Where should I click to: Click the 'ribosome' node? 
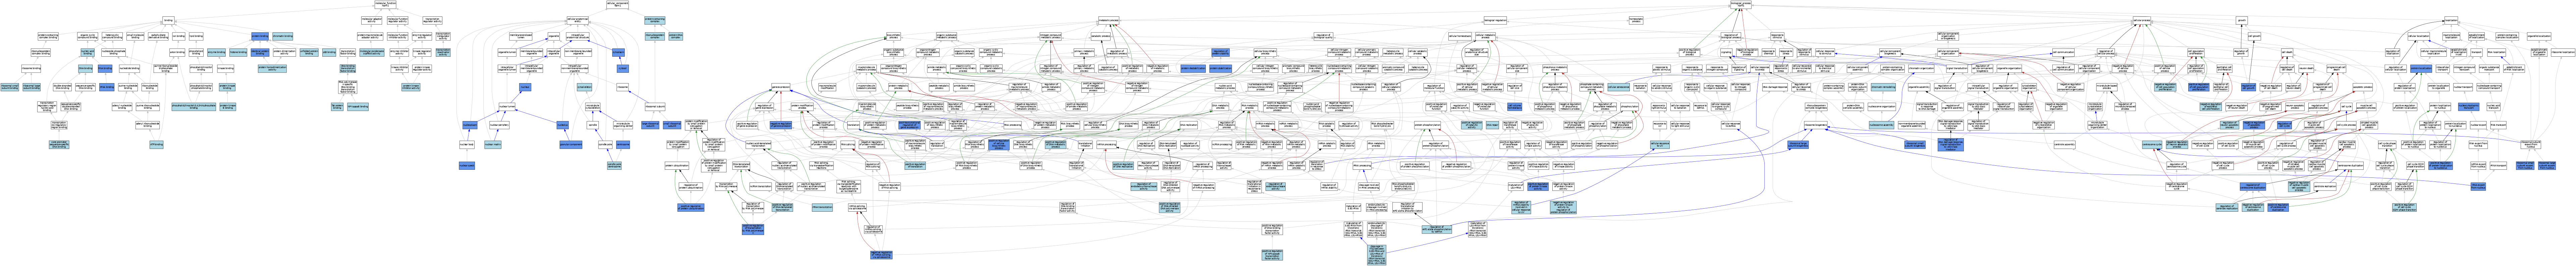tap(623, 87)
